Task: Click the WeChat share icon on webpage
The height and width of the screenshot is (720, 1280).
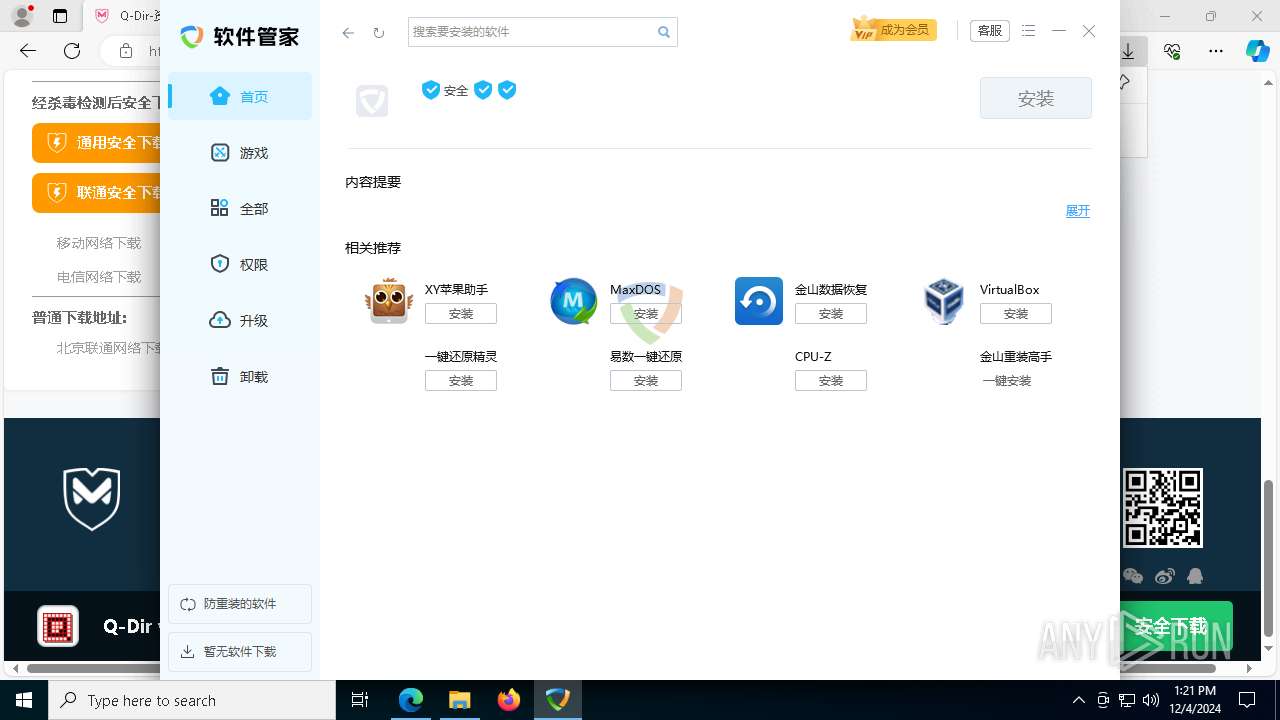Action: coord(1133,576)
